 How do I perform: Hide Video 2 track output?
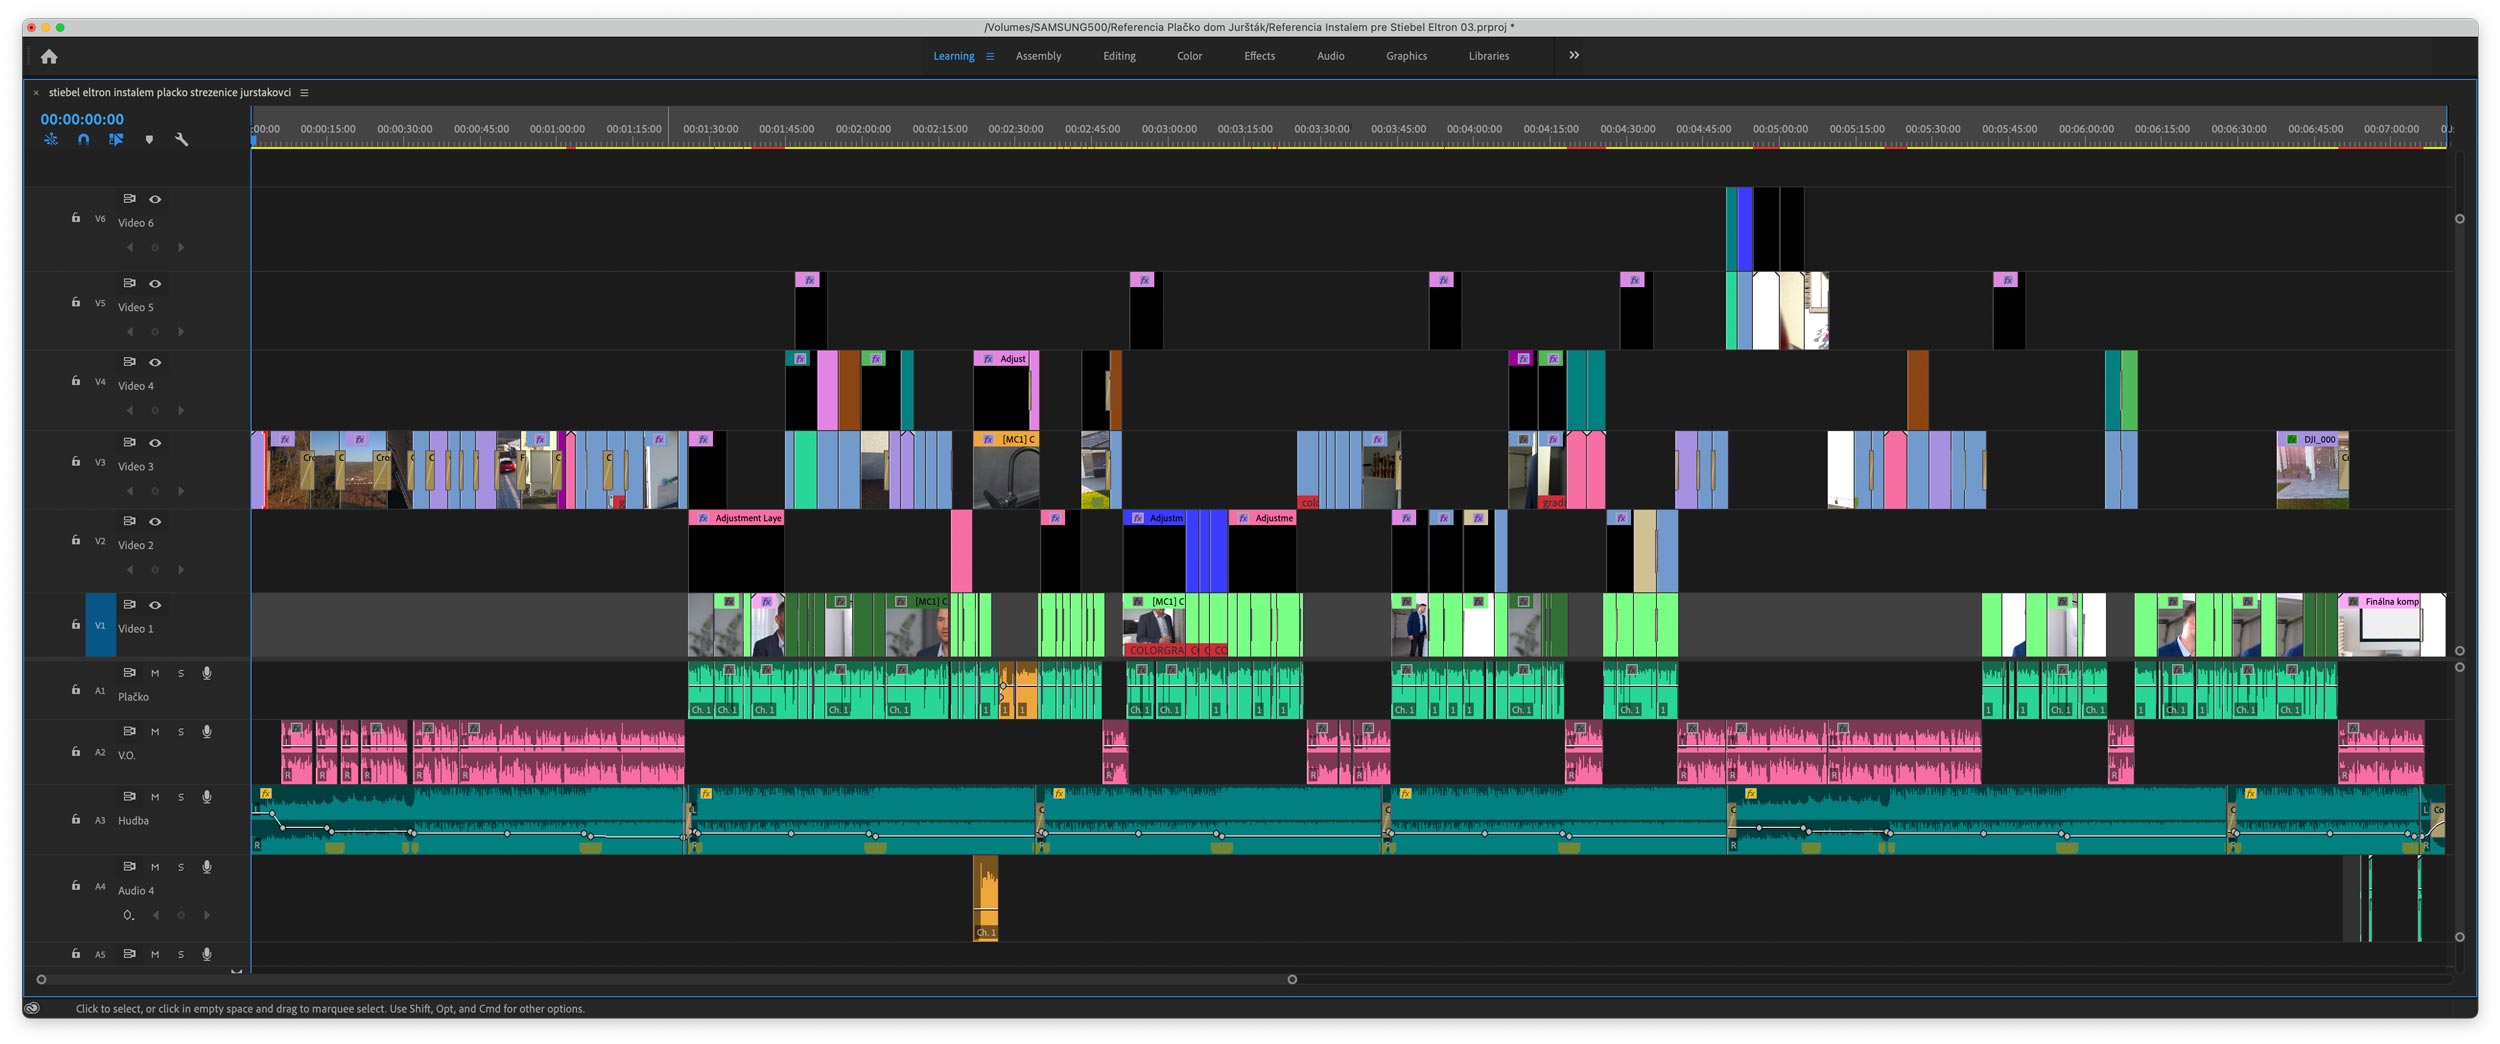155,522
